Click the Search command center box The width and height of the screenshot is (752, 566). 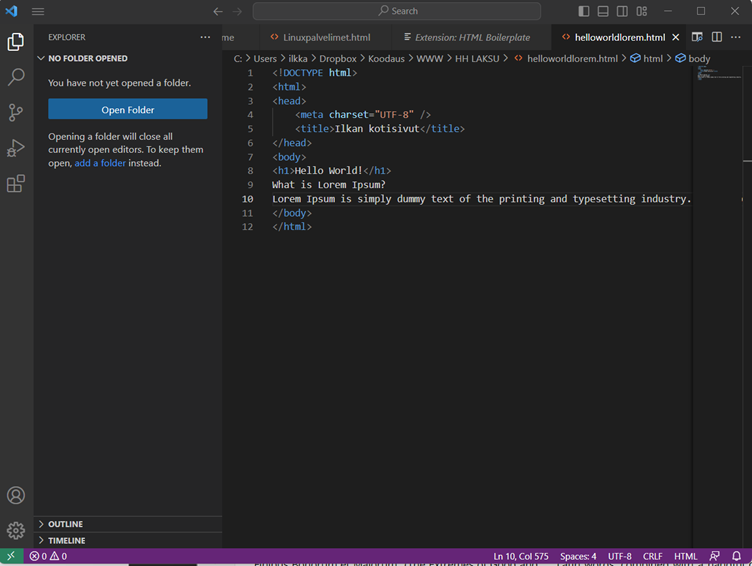[397, 11]
